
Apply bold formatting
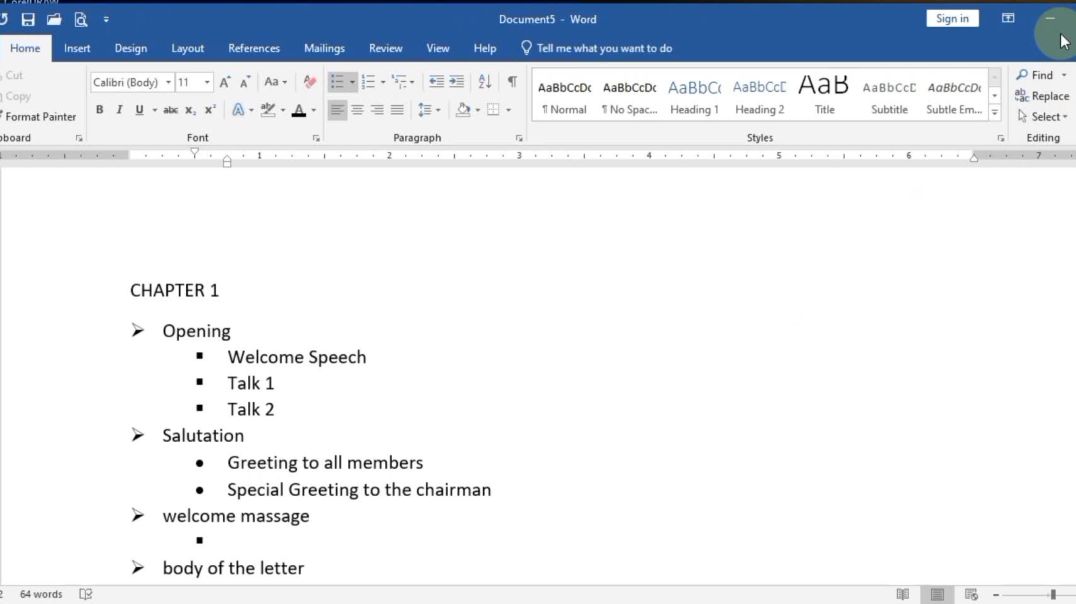(99, 110)
